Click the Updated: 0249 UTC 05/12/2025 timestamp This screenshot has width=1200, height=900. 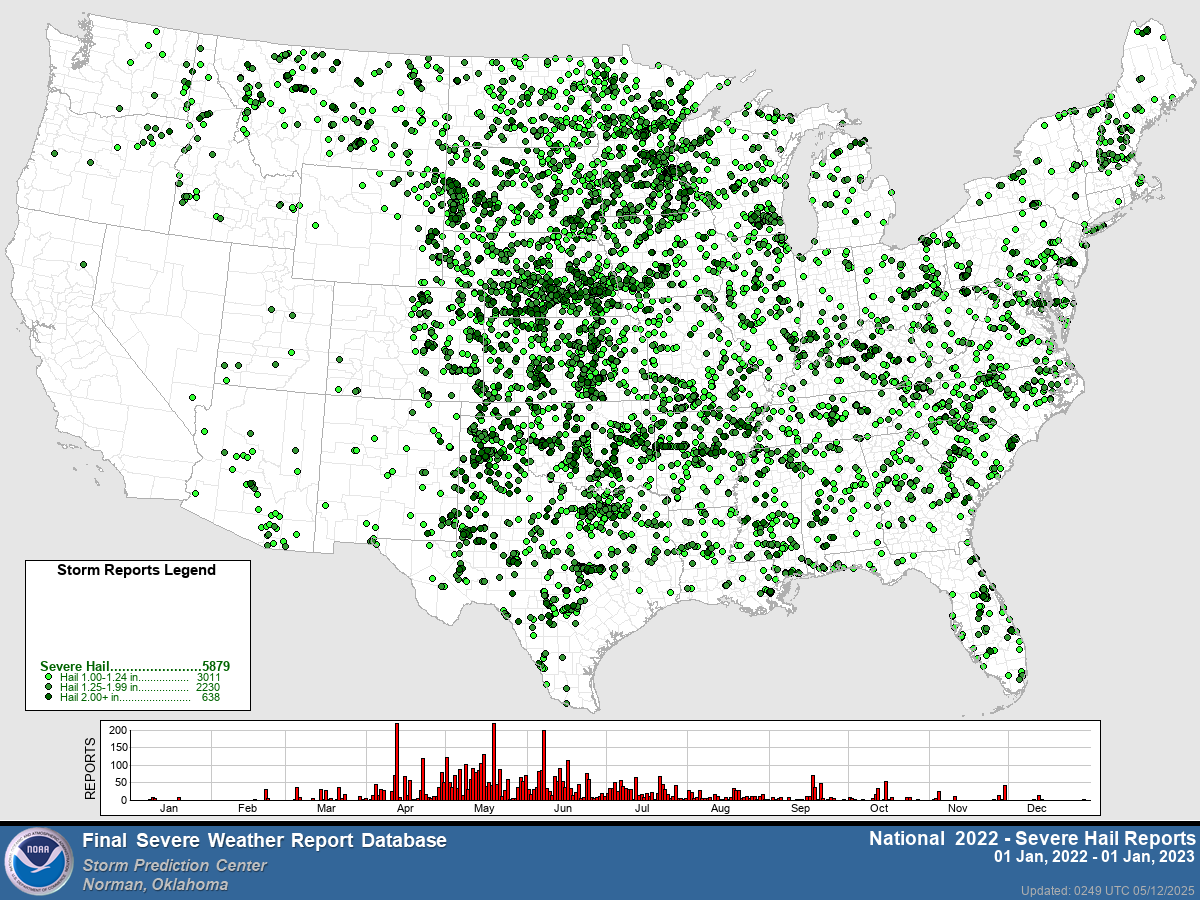pos(1108,890)
